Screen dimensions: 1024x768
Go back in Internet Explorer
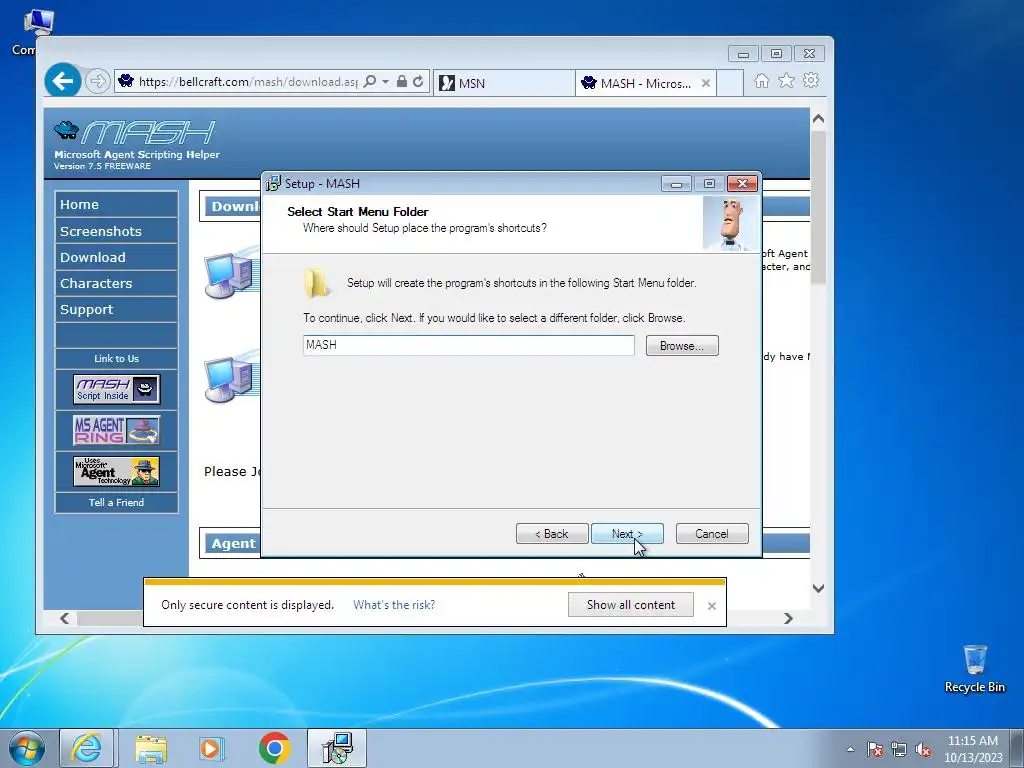coord(63,81)
